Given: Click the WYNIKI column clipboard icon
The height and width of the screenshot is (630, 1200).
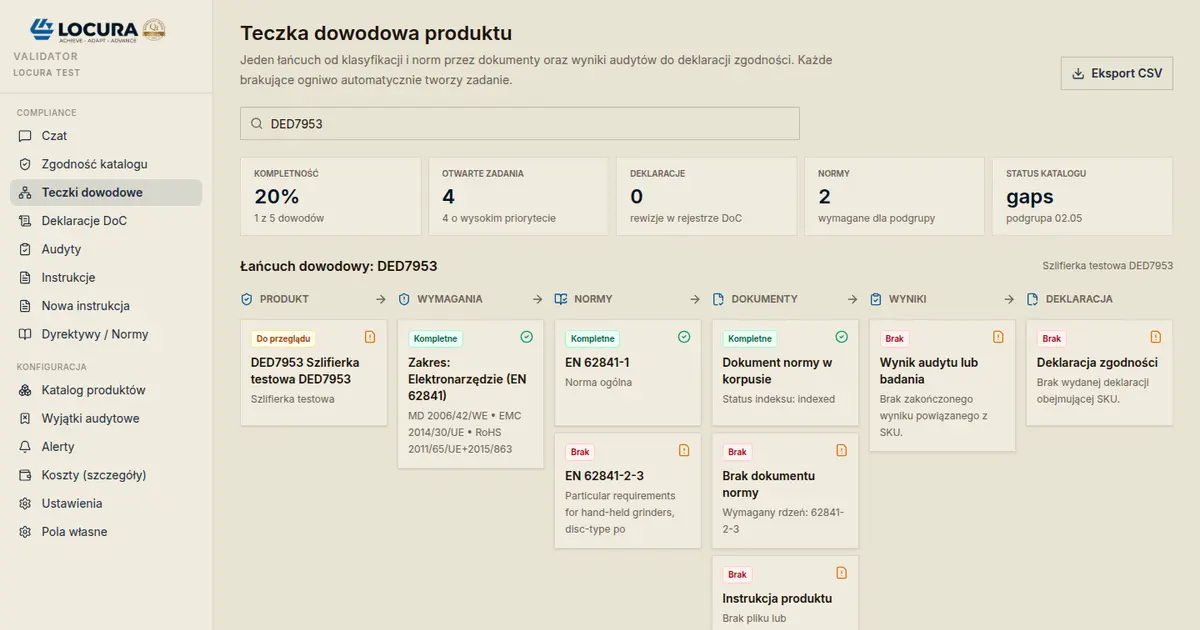Looking at the screenshot, I should pyautogui.click(x=876, y=299).
